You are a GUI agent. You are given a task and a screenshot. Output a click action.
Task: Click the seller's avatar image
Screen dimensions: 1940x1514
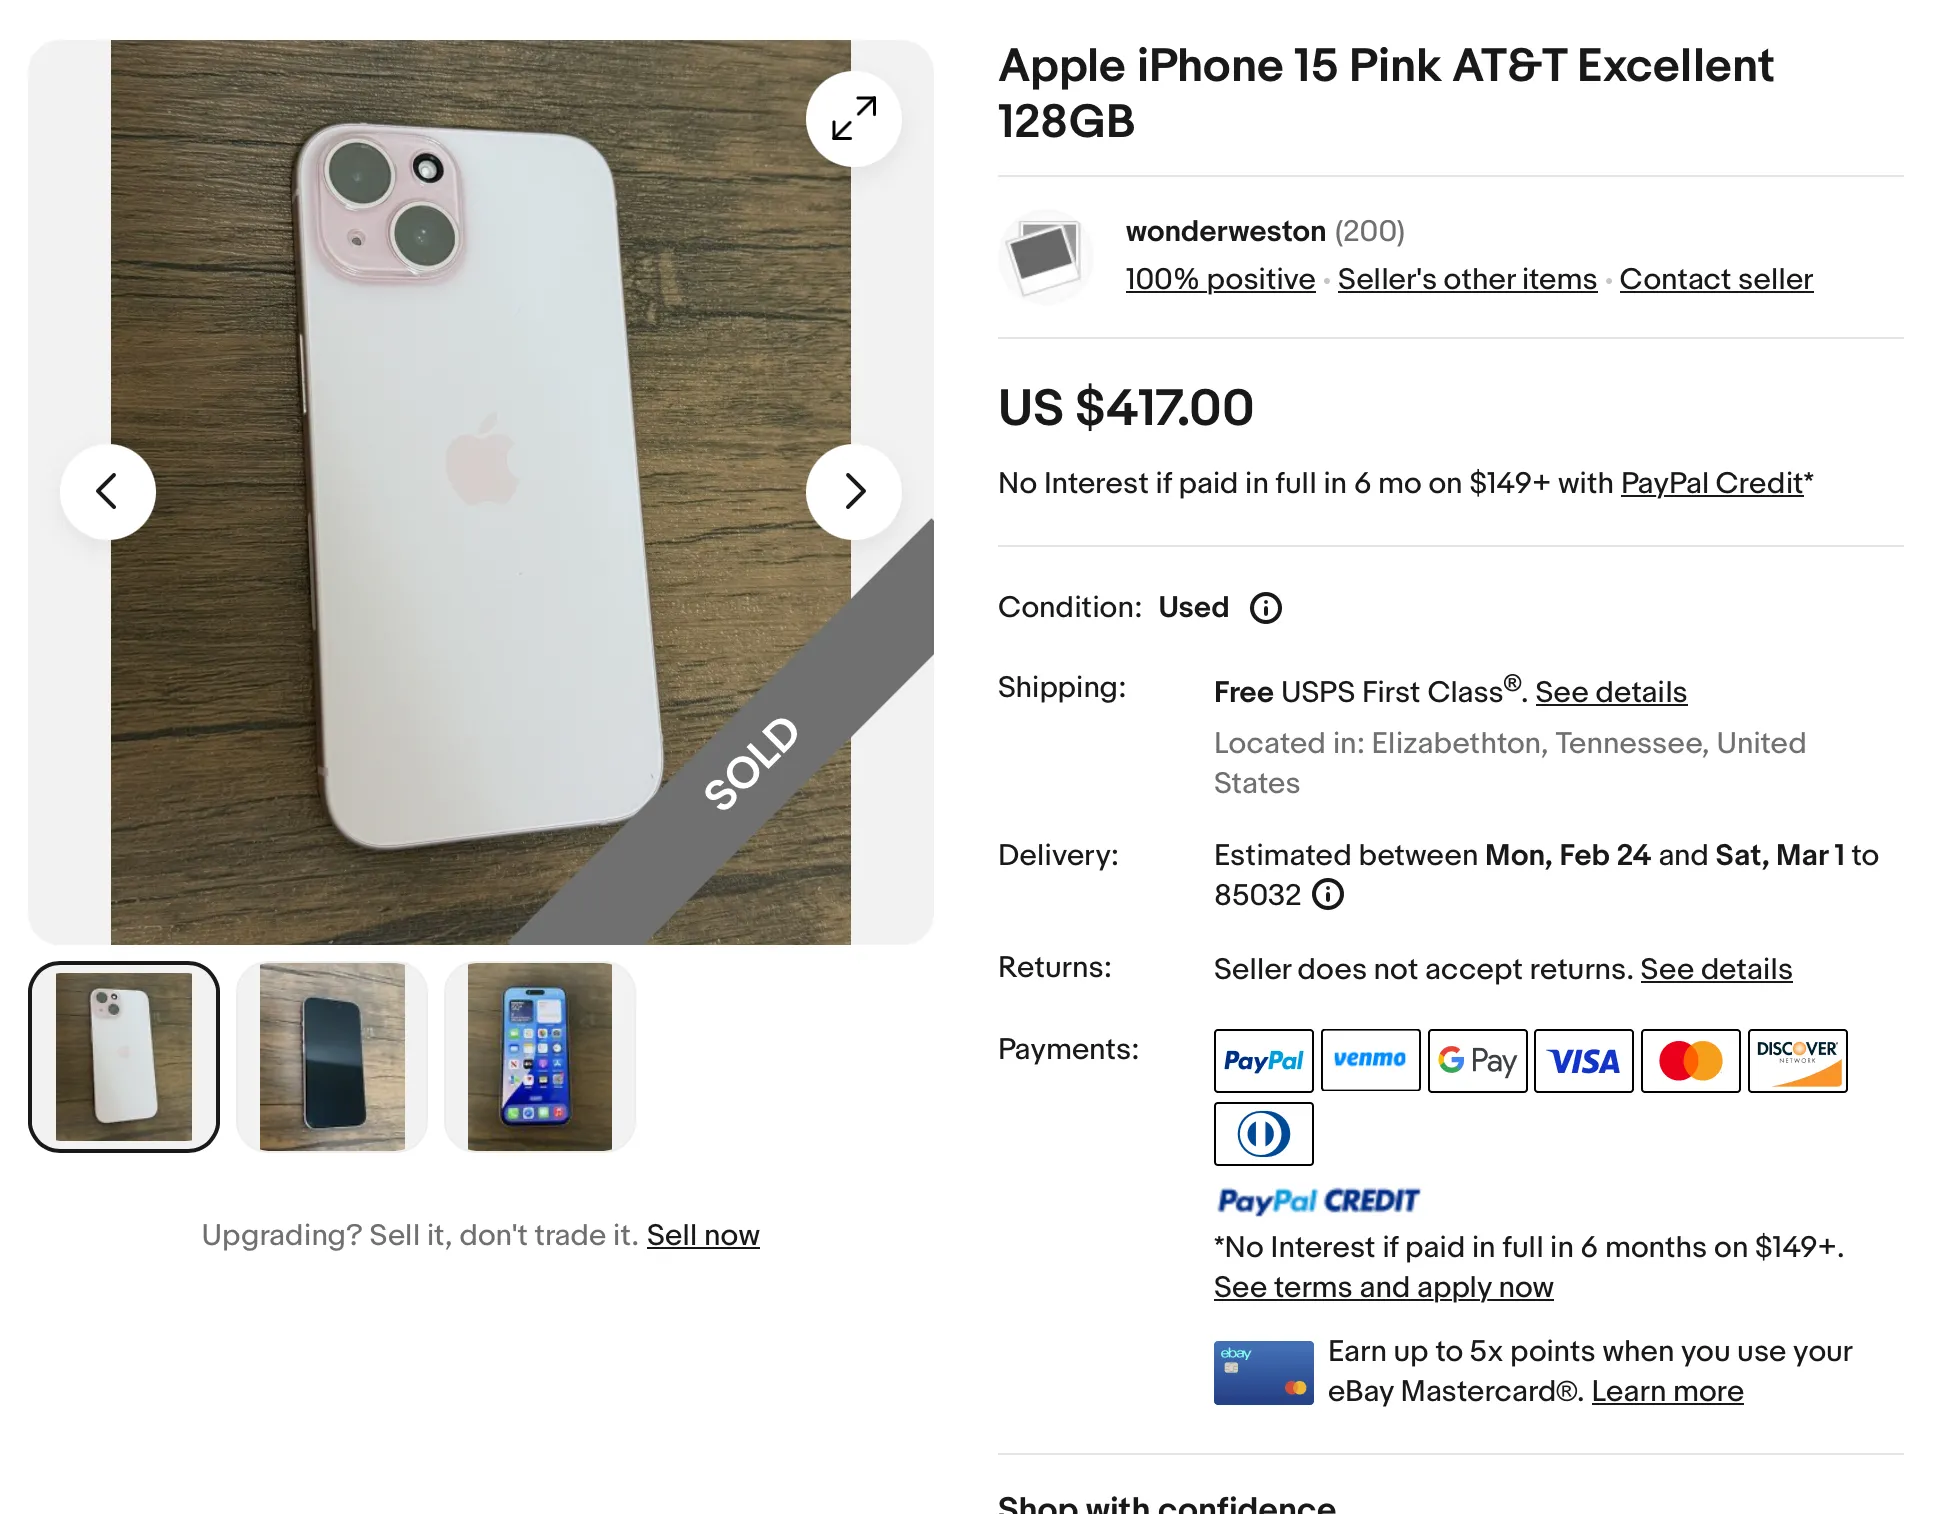pyautogui.click(x=1045, y=256)
